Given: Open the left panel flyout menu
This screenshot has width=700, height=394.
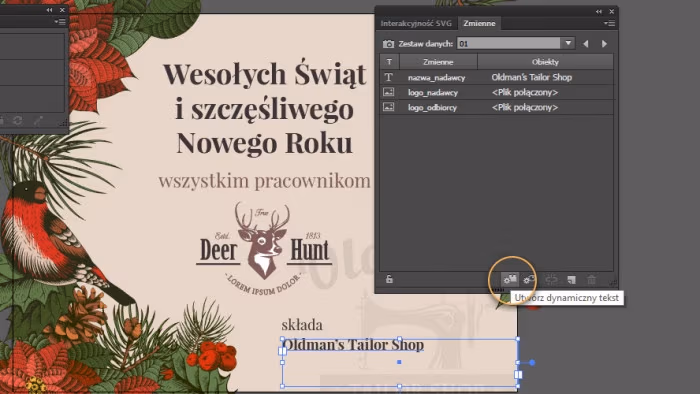Looking at the screenshot, I should (60, 21).
